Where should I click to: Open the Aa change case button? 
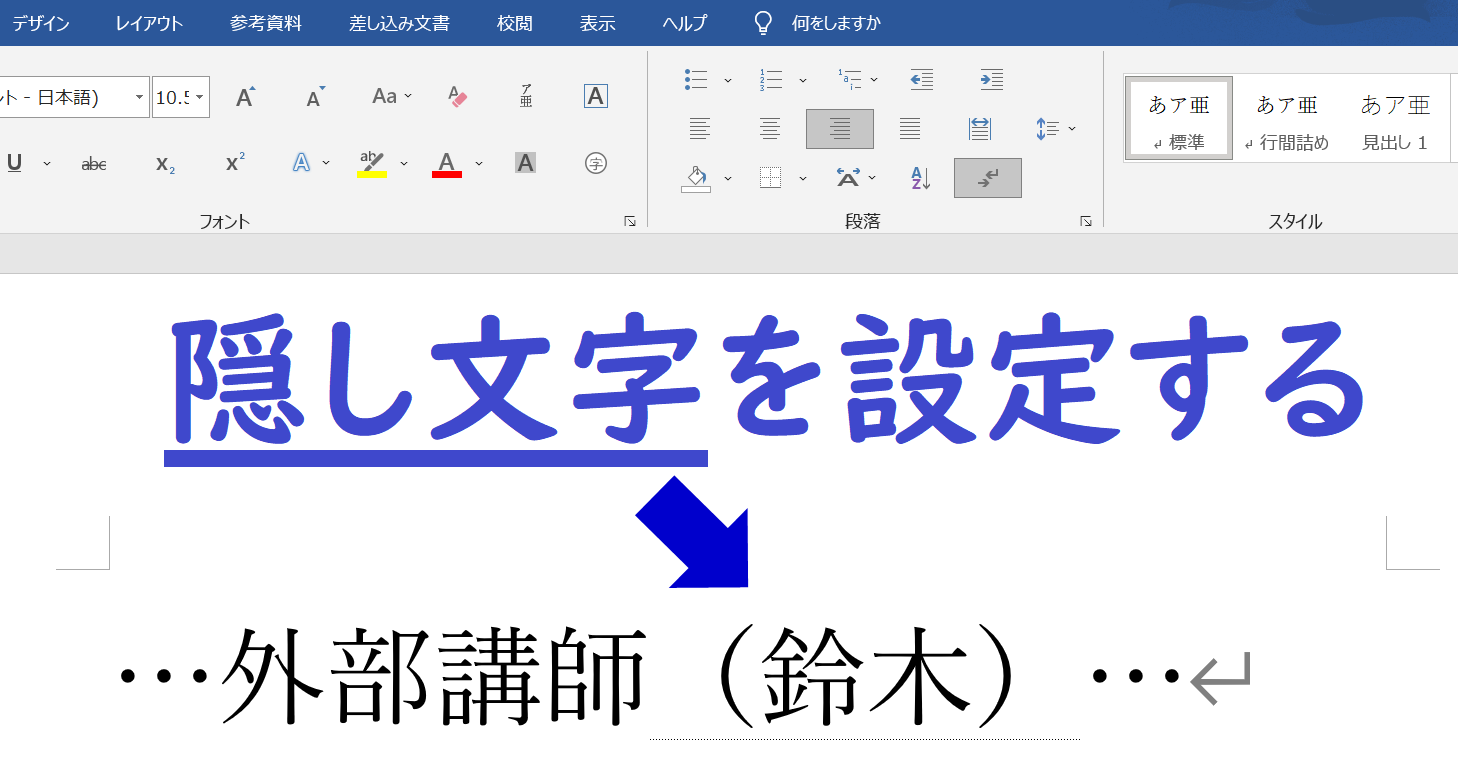click(391, 97)
